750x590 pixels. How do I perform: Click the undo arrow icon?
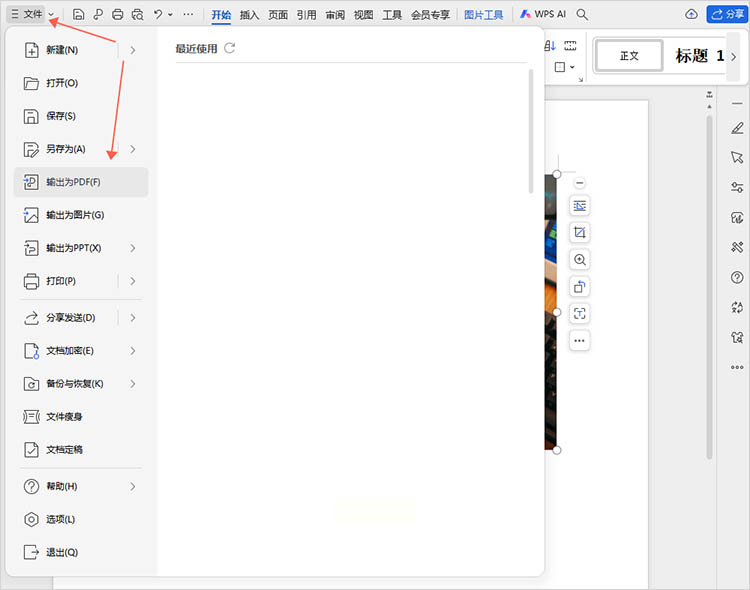(x=158, y=14)
